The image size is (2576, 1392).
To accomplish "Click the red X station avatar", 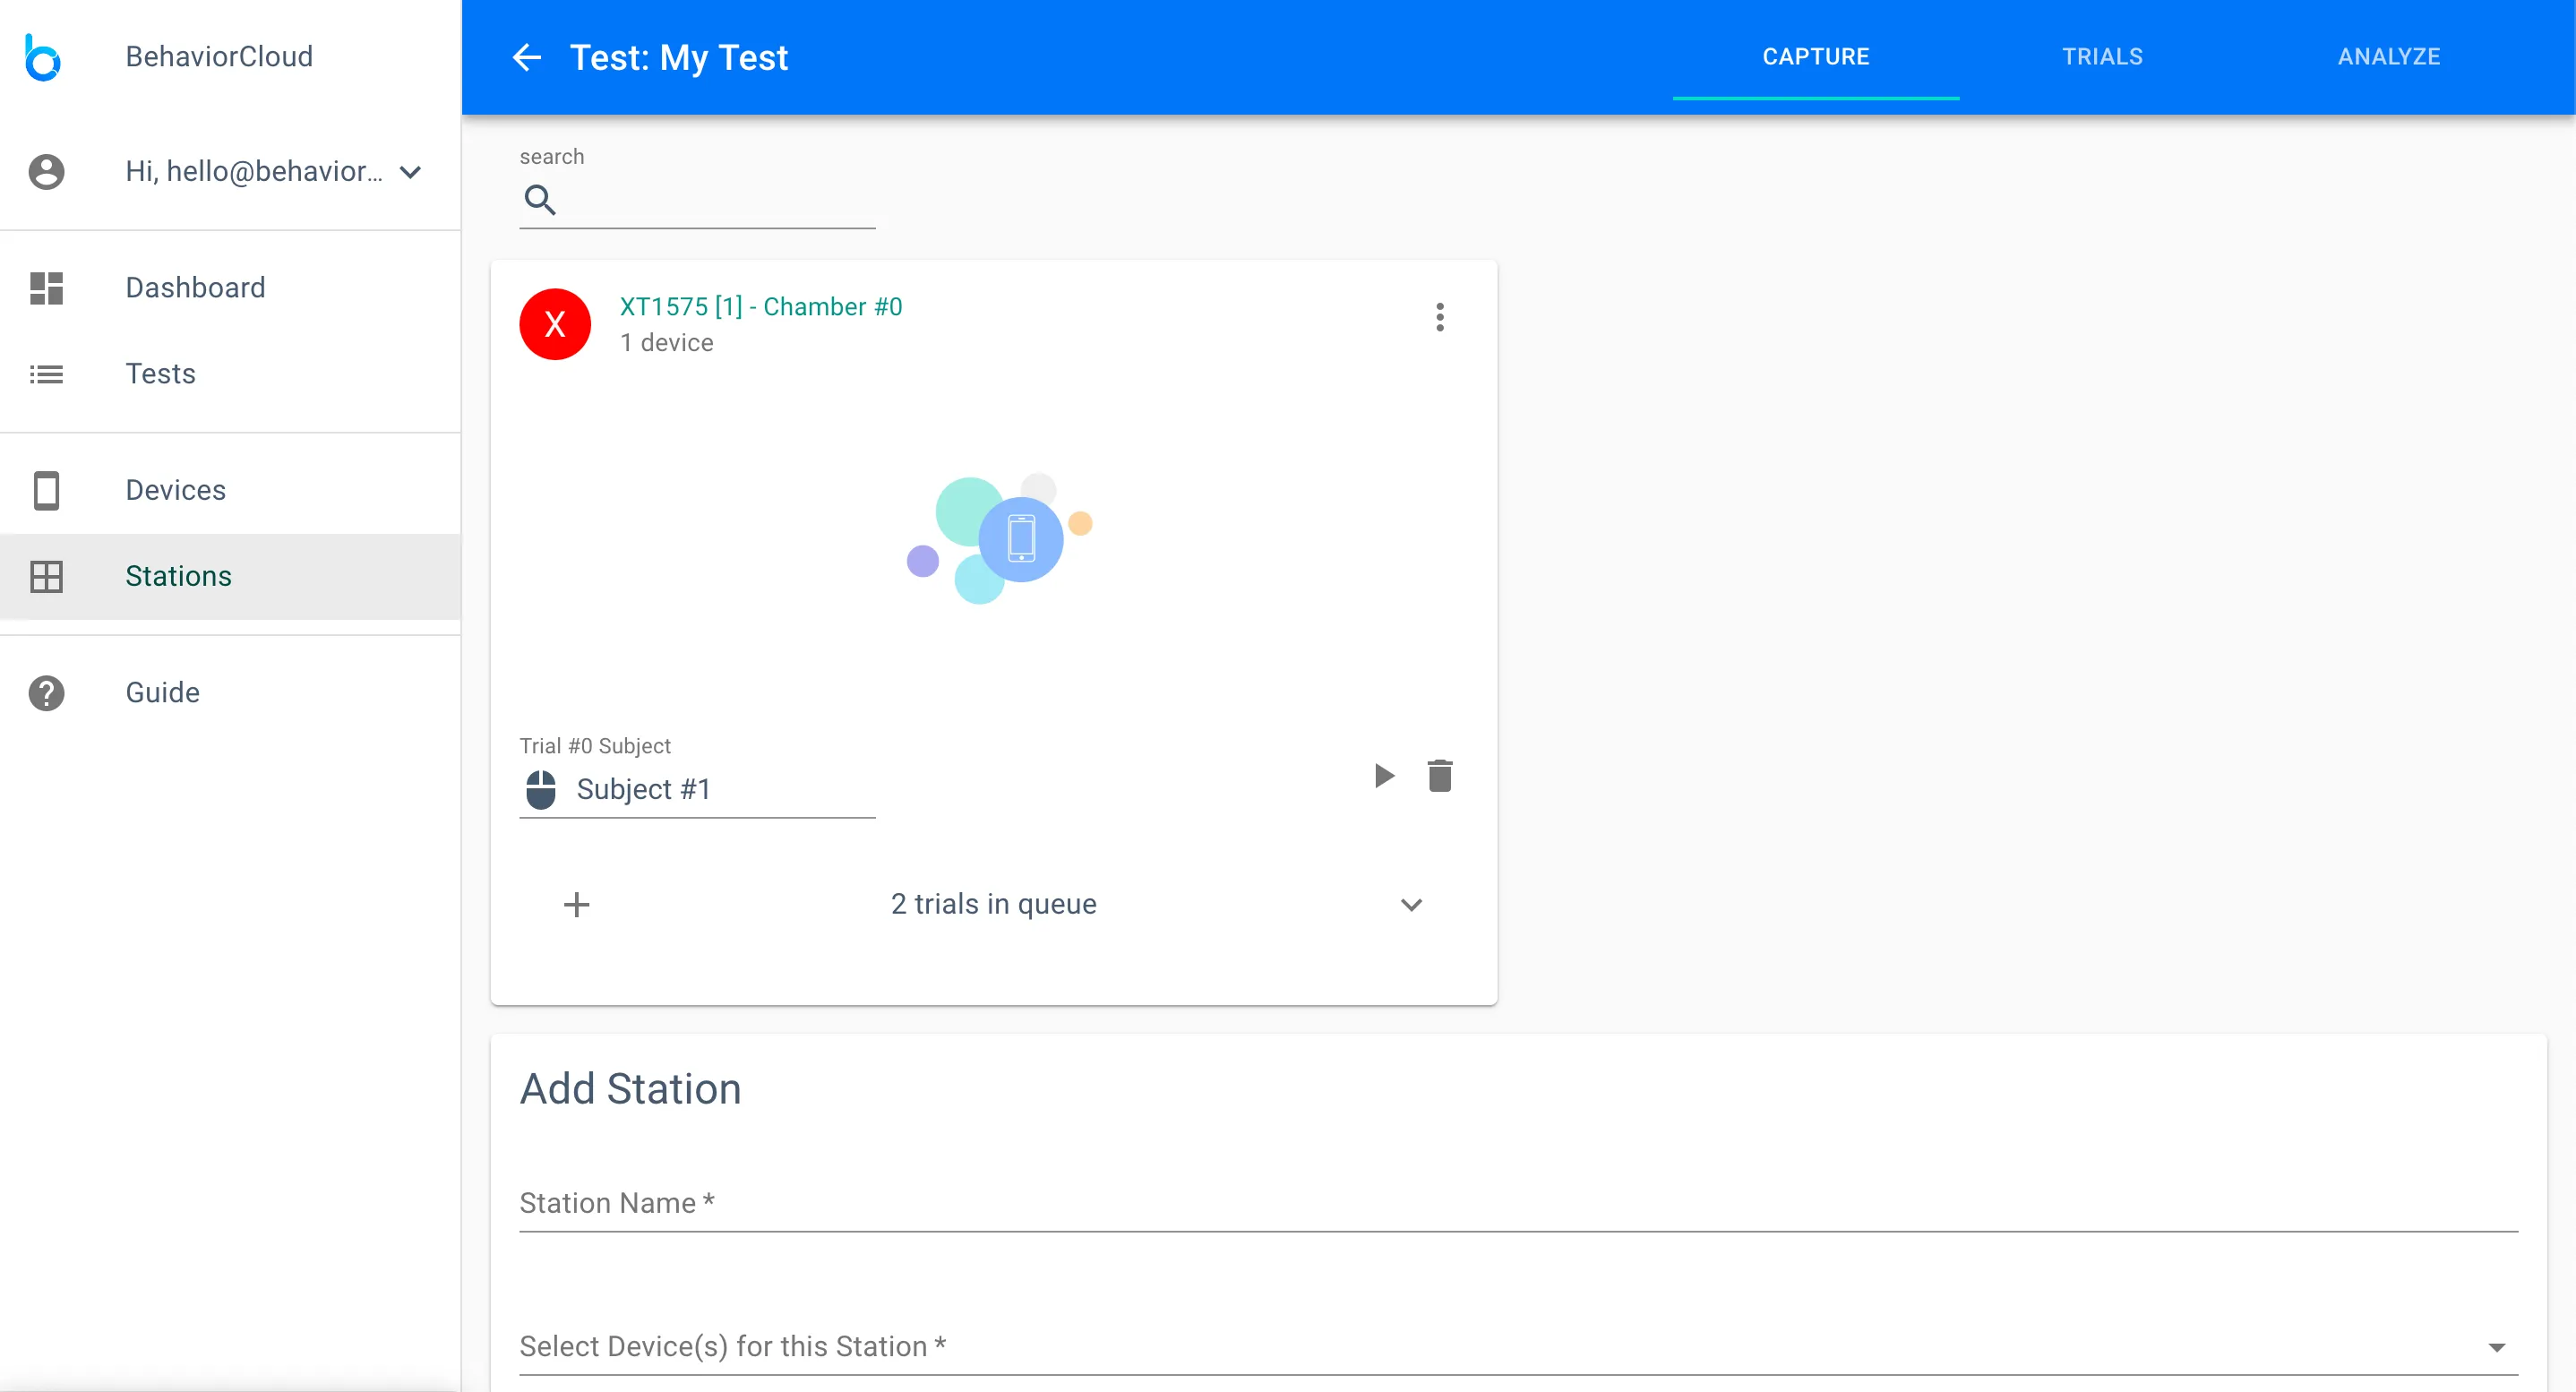I will 556,323.
